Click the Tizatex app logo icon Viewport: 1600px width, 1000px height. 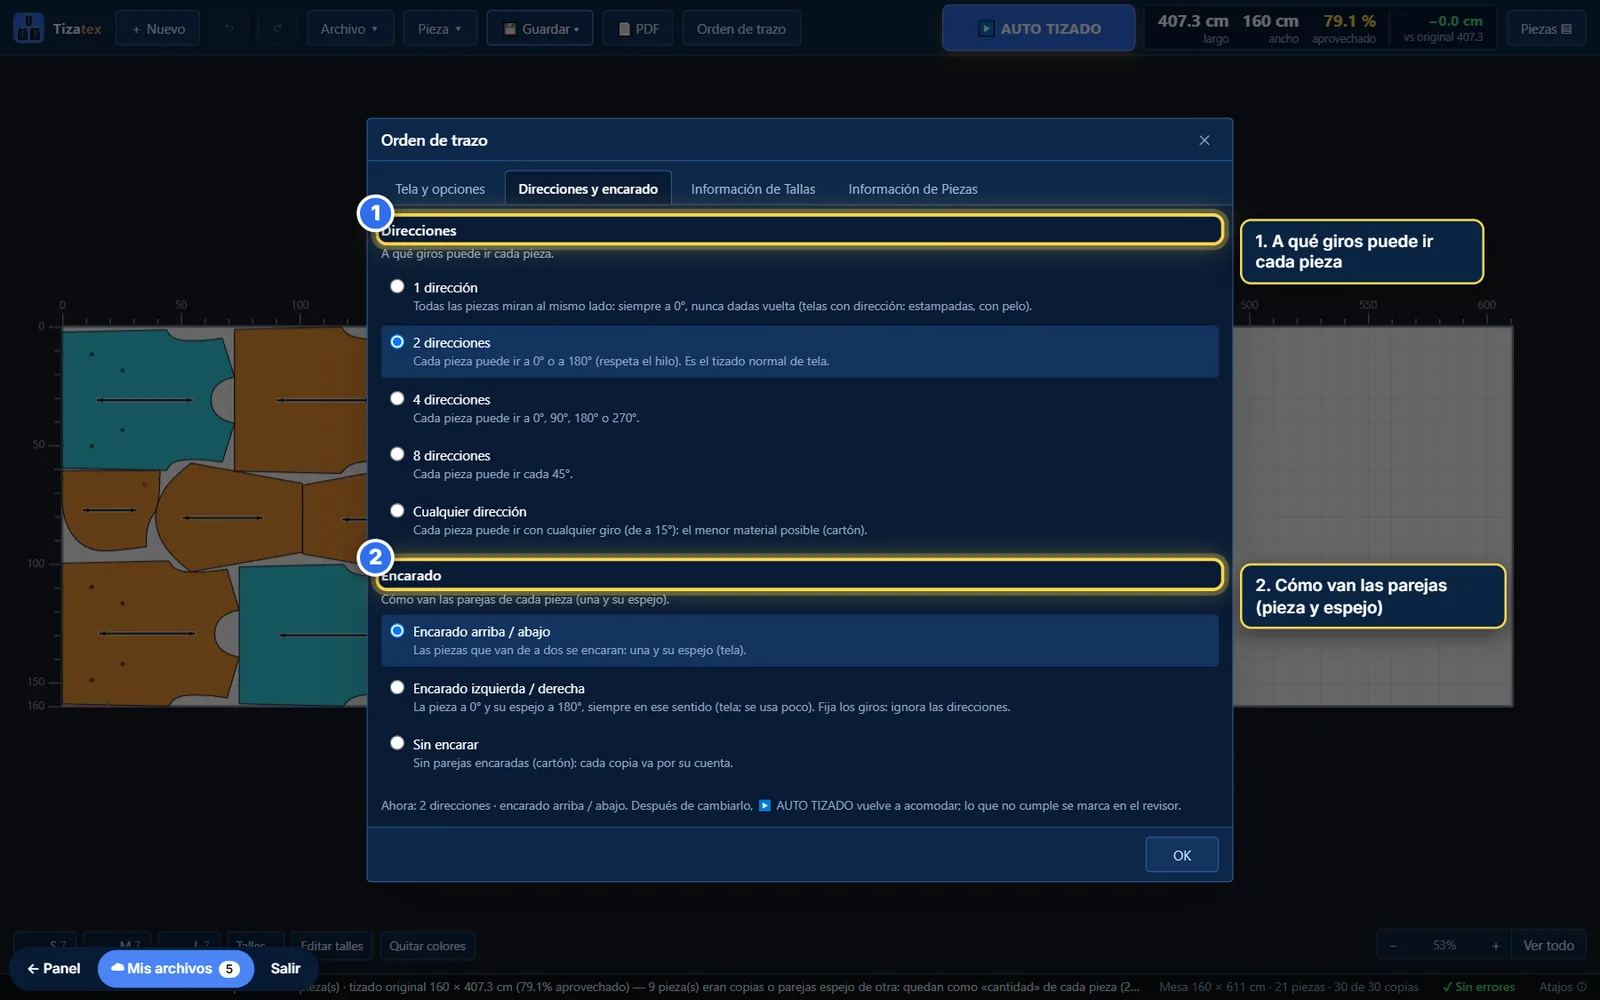(28, 28)
